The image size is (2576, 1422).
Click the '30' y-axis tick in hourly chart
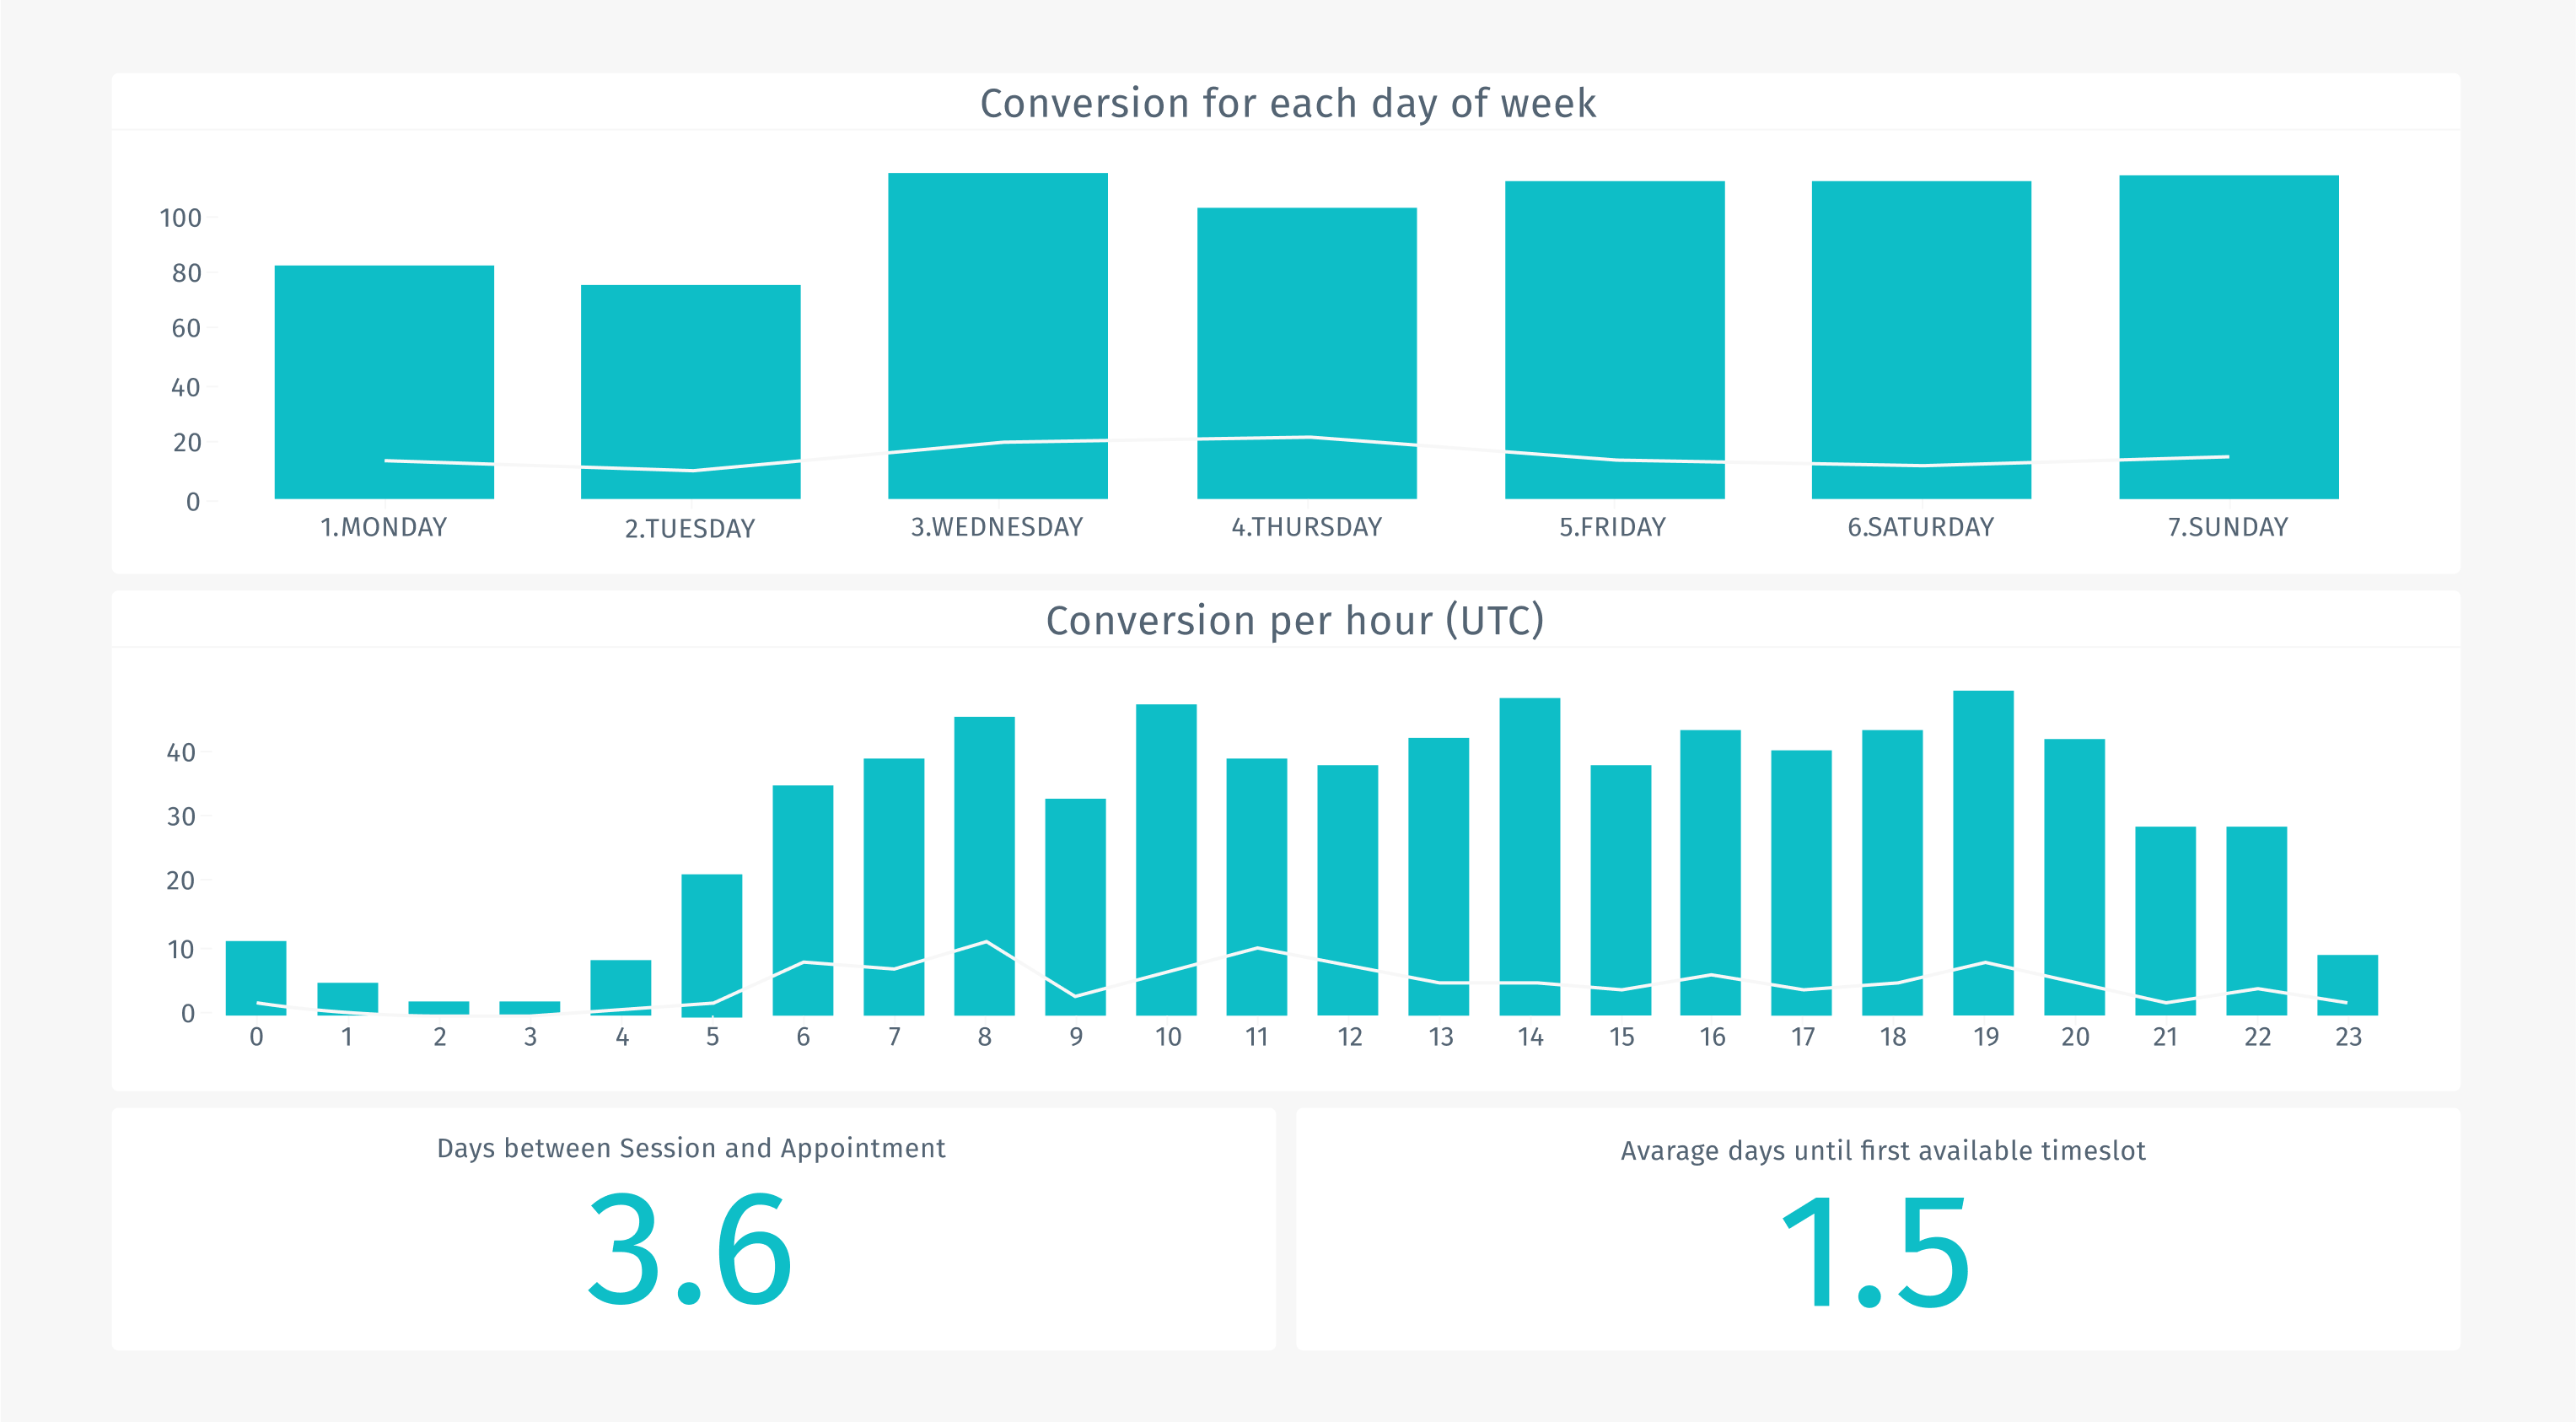click(180, 816)
